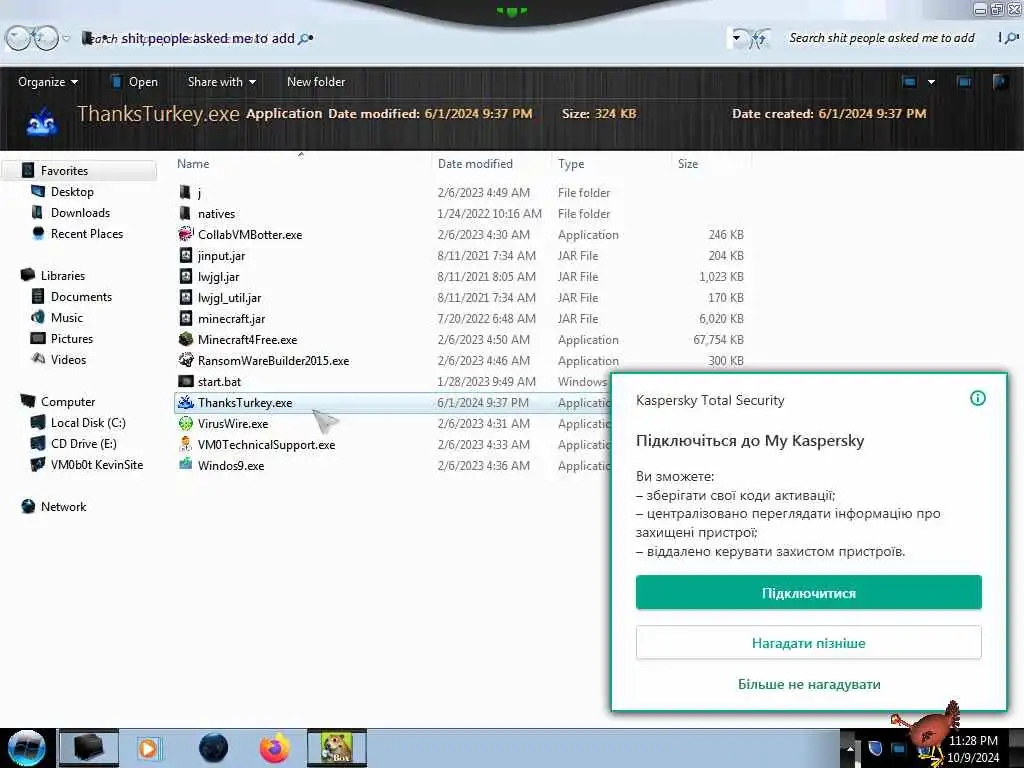
Task: Show hidden system tray icons
Action: pyautogui.click(x=850, y=749)
